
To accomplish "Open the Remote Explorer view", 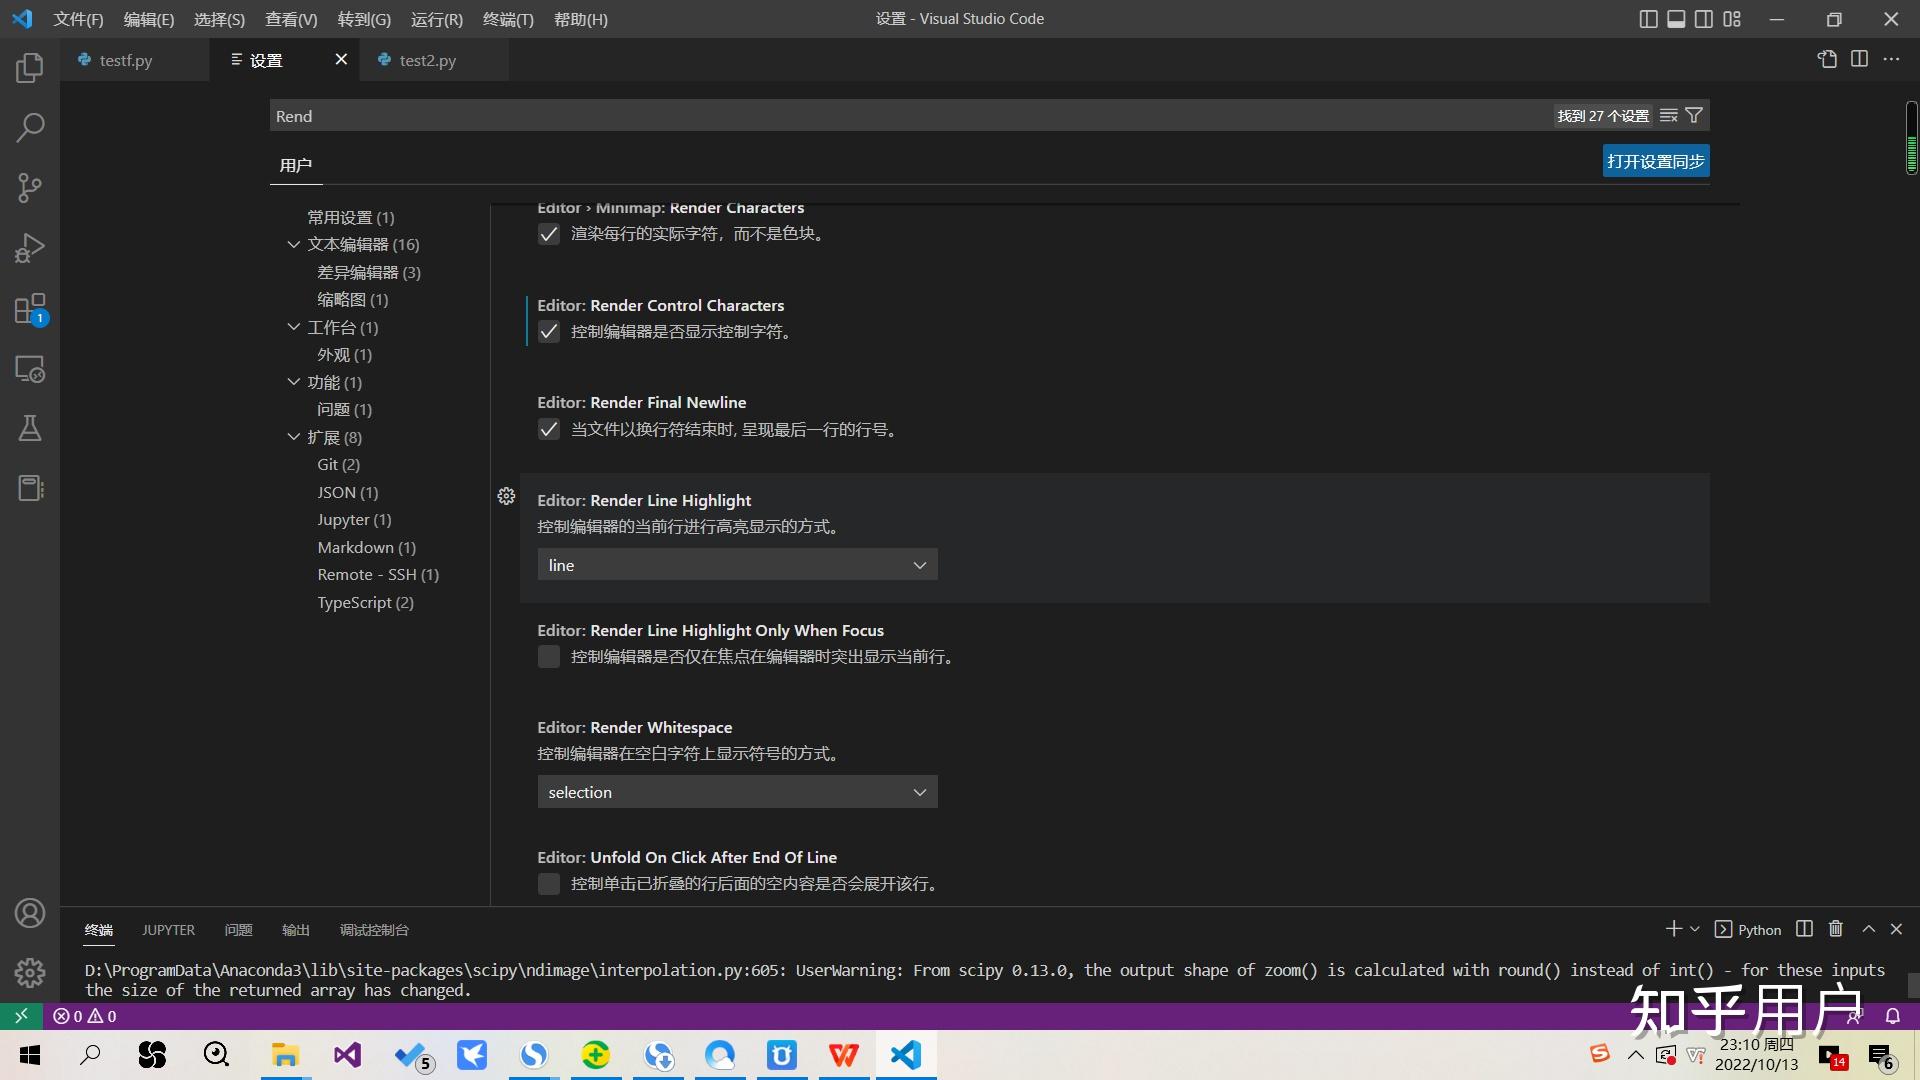I will [30, 369].
